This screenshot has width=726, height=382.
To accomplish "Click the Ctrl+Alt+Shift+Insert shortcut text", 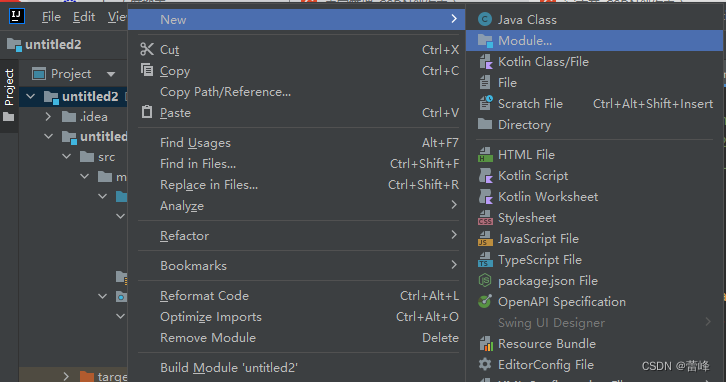I will pos(653,104).
